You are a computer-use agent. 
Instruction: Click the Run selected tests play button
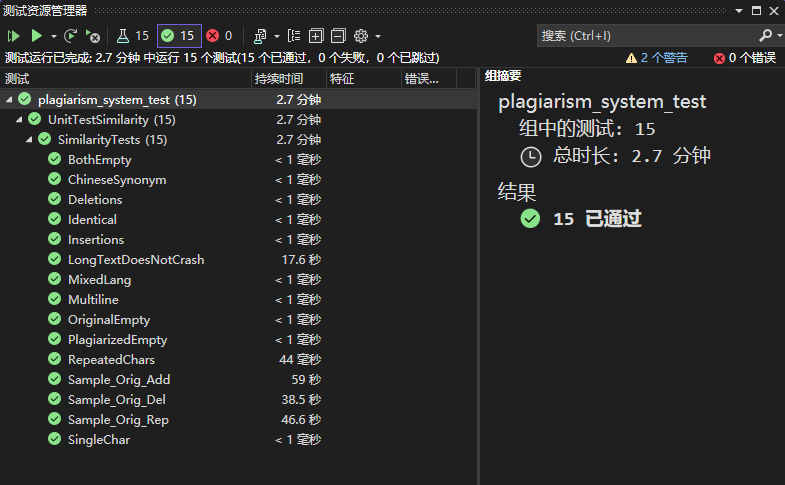point(37,36)
